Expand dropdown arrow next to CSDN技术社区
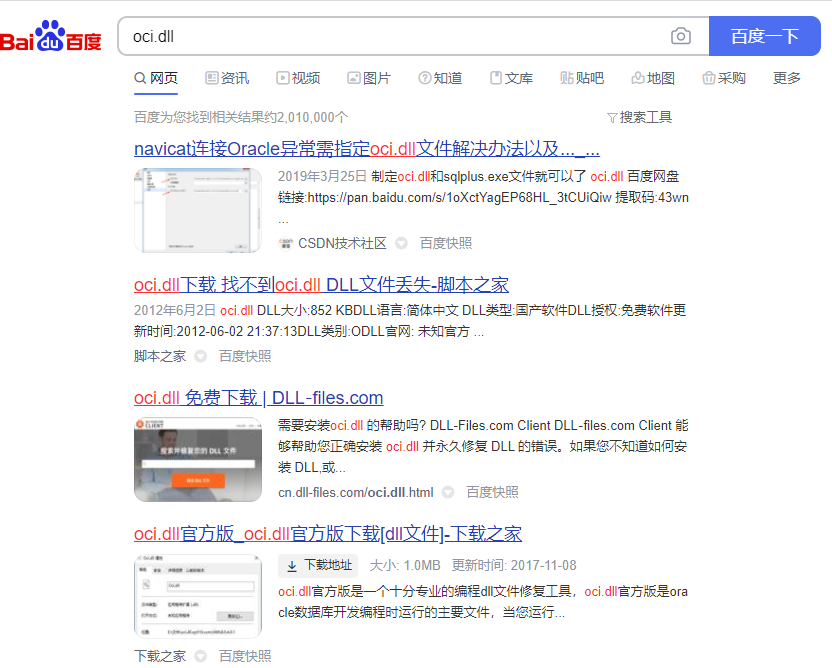832x668 pixels. (402, 243)
